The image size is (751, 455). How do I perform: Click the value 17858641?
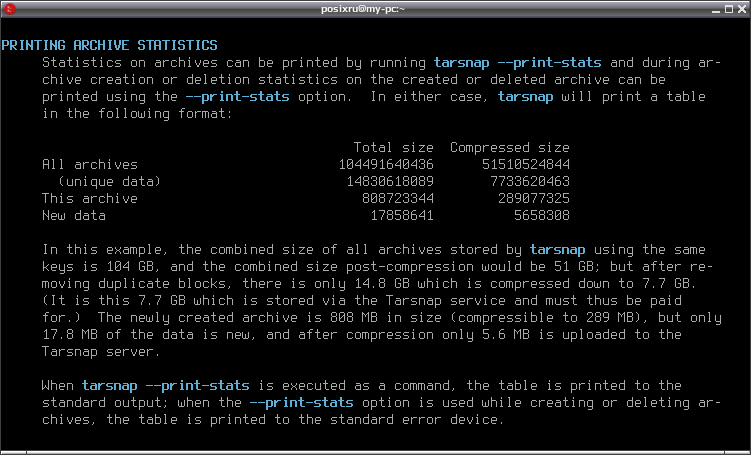click(402, 216)
